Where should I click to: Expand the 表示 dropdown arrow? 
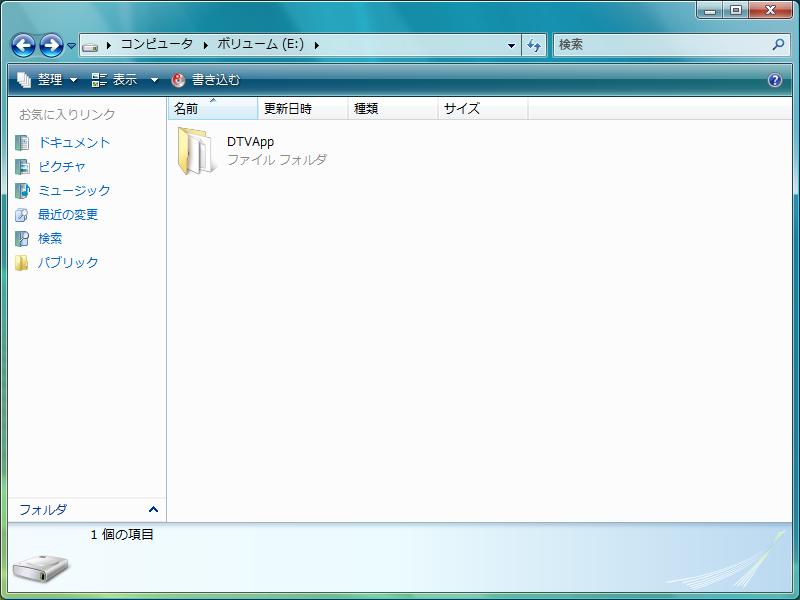point(154,80)
